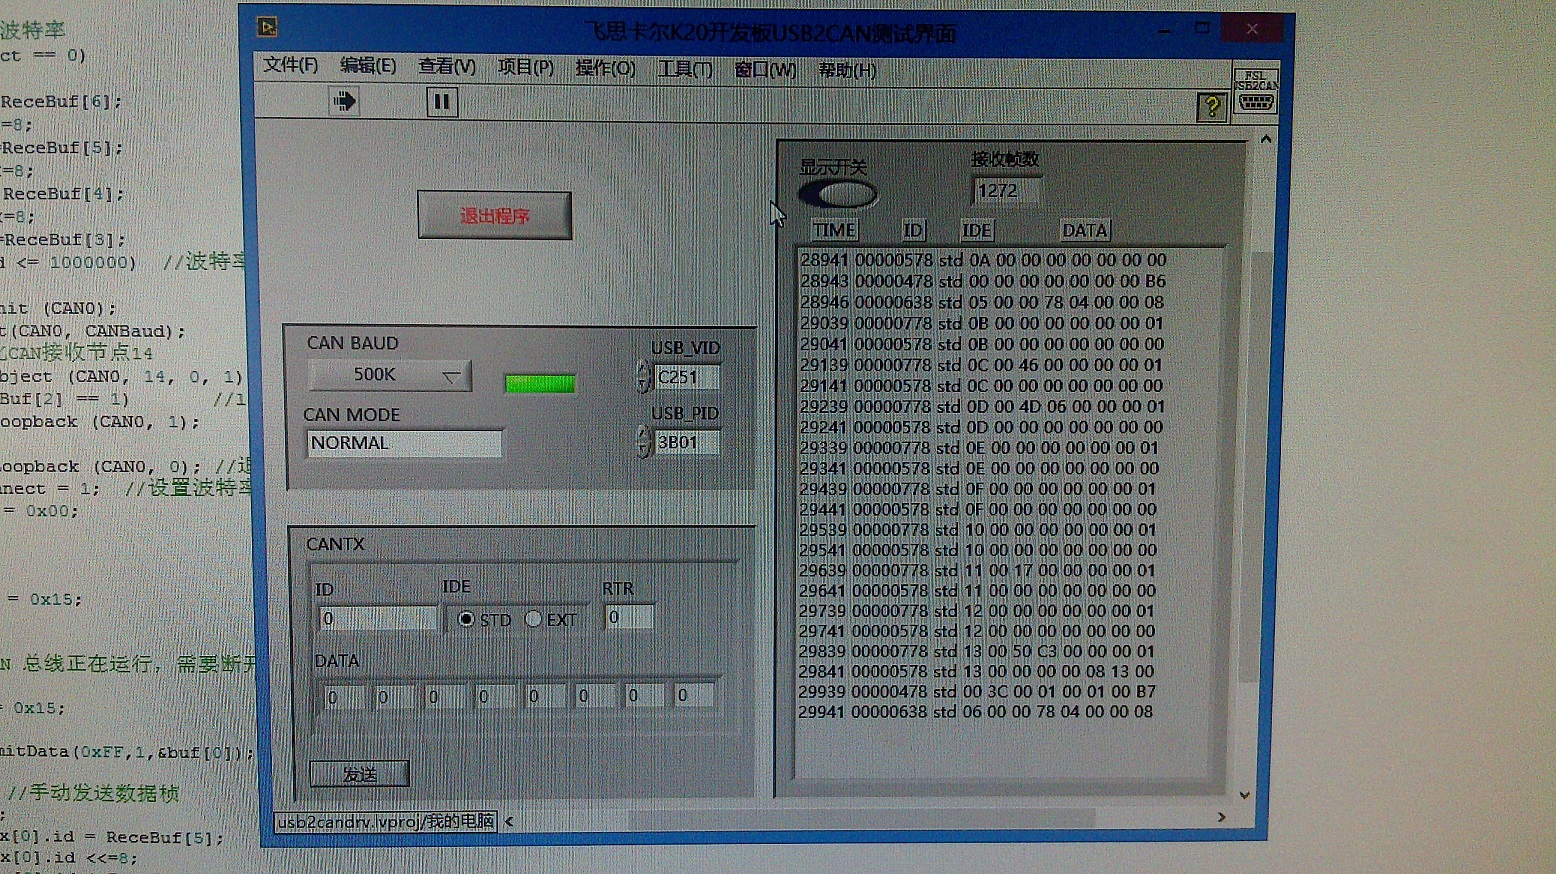Click the horizontal scrollbar left arrow
This screenshot has height=874, width=1556.
coord(509,821)
